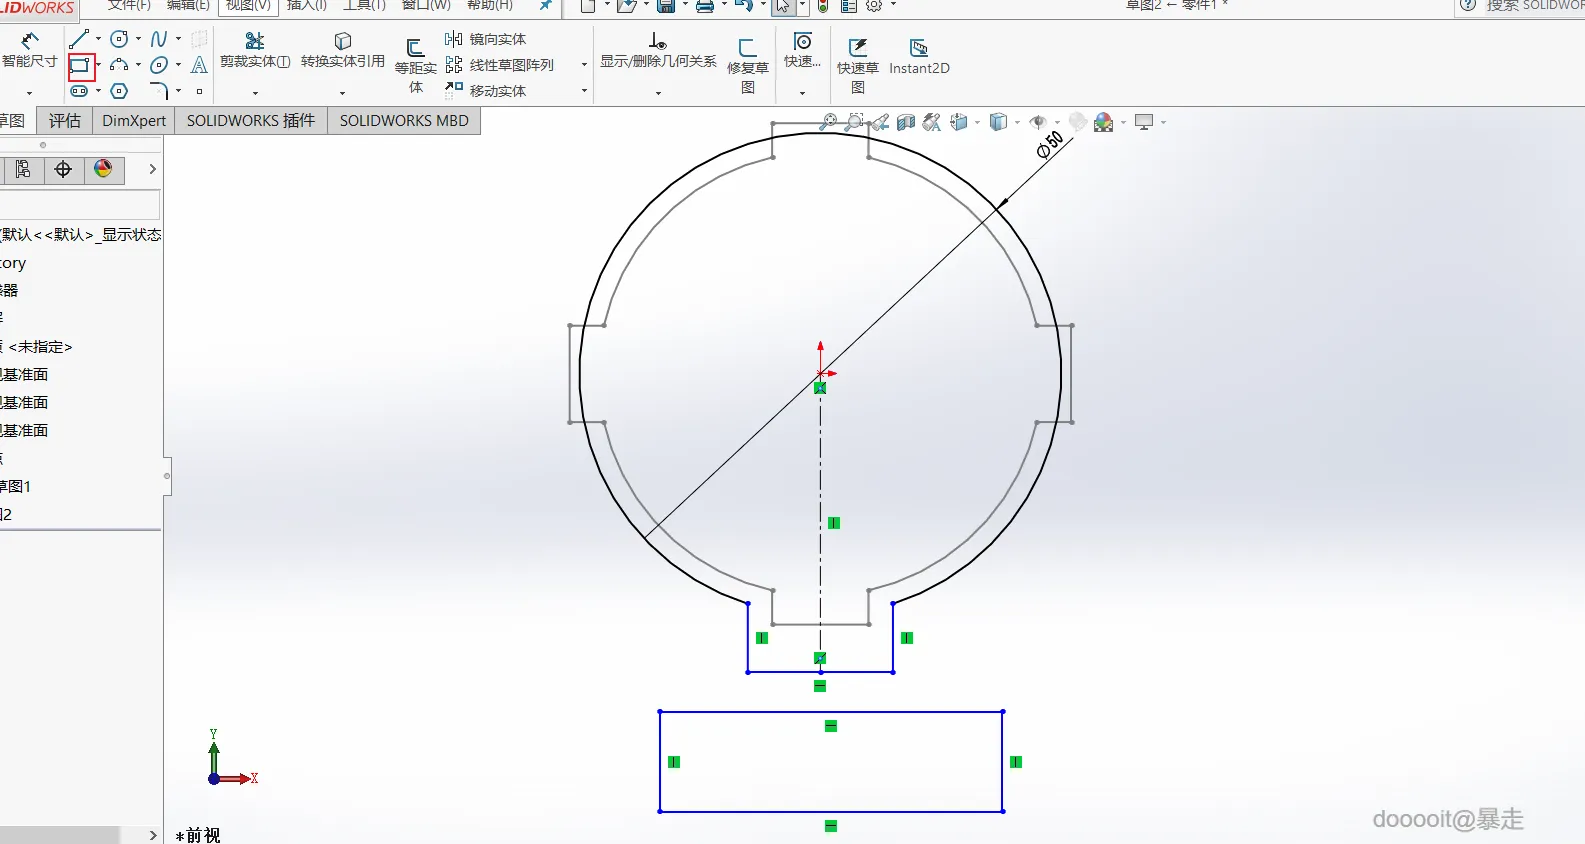Open the Circle tool dropdown arrow
The height and width of the screenshot is (844, 1585).
pos(138,39)
